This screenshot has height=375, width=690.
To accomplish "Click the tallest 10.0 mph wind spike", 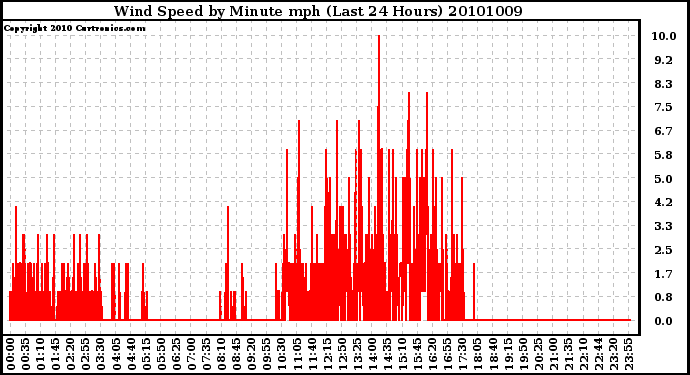I will 378,177.
